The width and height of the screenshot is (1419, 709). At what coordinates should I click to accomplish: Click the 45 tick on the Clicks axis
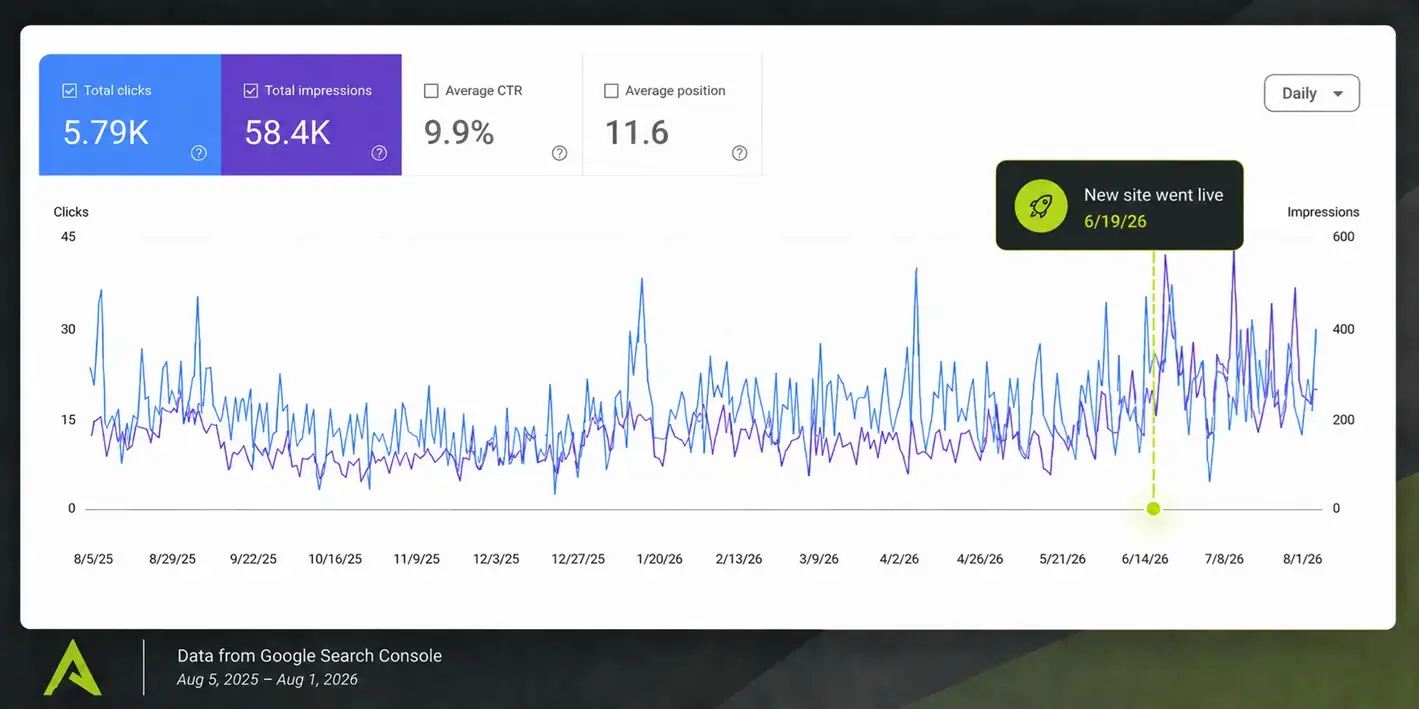pos(68,237)
